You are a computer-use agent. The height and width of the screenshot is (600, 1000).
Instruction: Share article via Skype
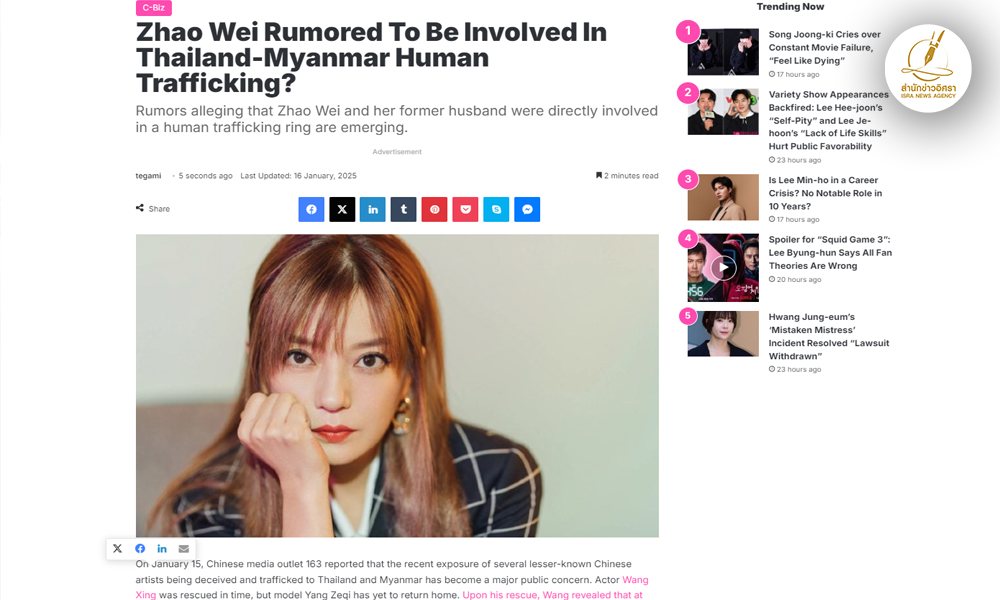pos(496,209)
